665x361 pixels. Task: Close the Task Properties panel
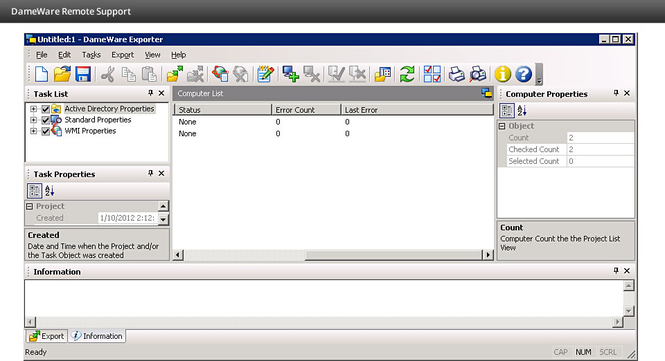162,173
